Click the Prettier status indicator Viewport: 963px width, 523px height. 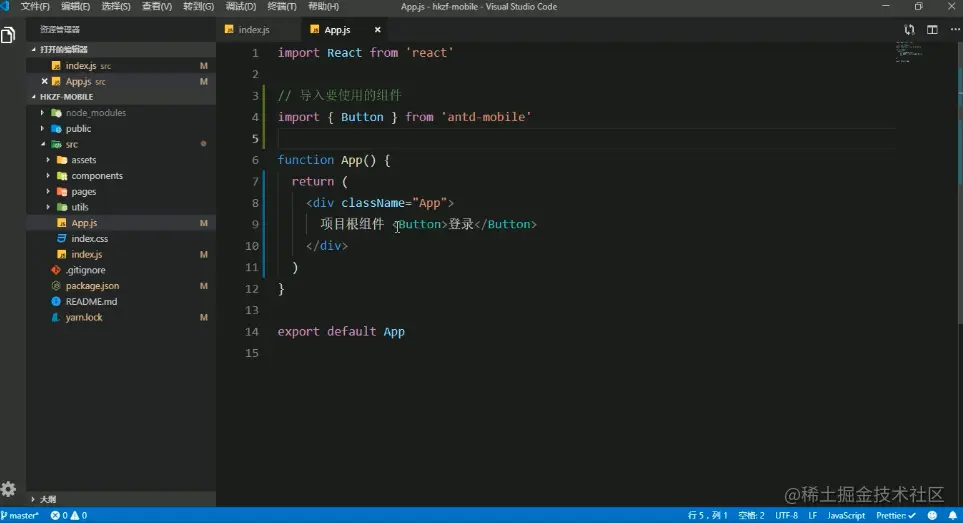pyautogui.click(x=895, y=516)
